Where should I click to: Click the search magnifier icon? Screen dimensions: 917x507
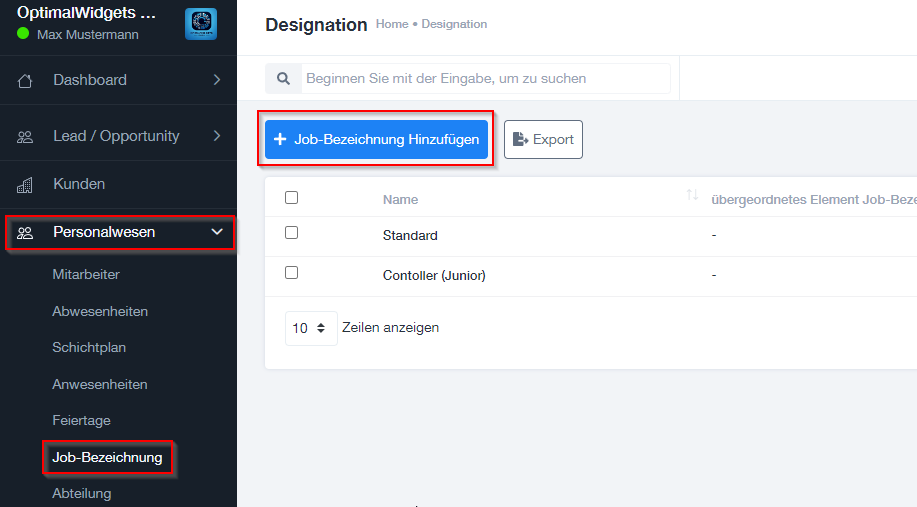284,78
